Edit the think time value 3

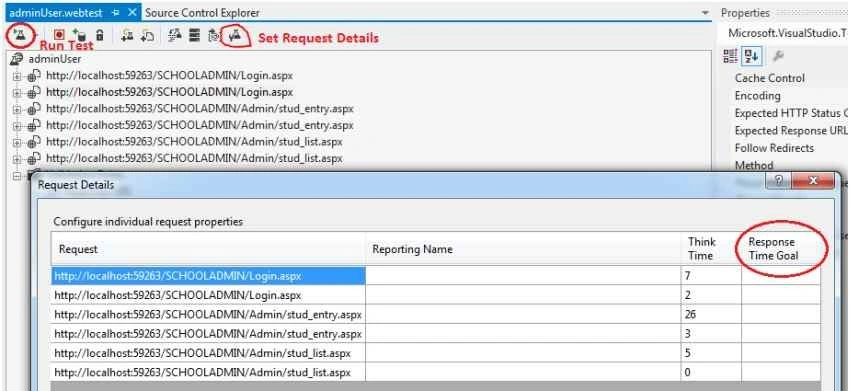[711, 334]
